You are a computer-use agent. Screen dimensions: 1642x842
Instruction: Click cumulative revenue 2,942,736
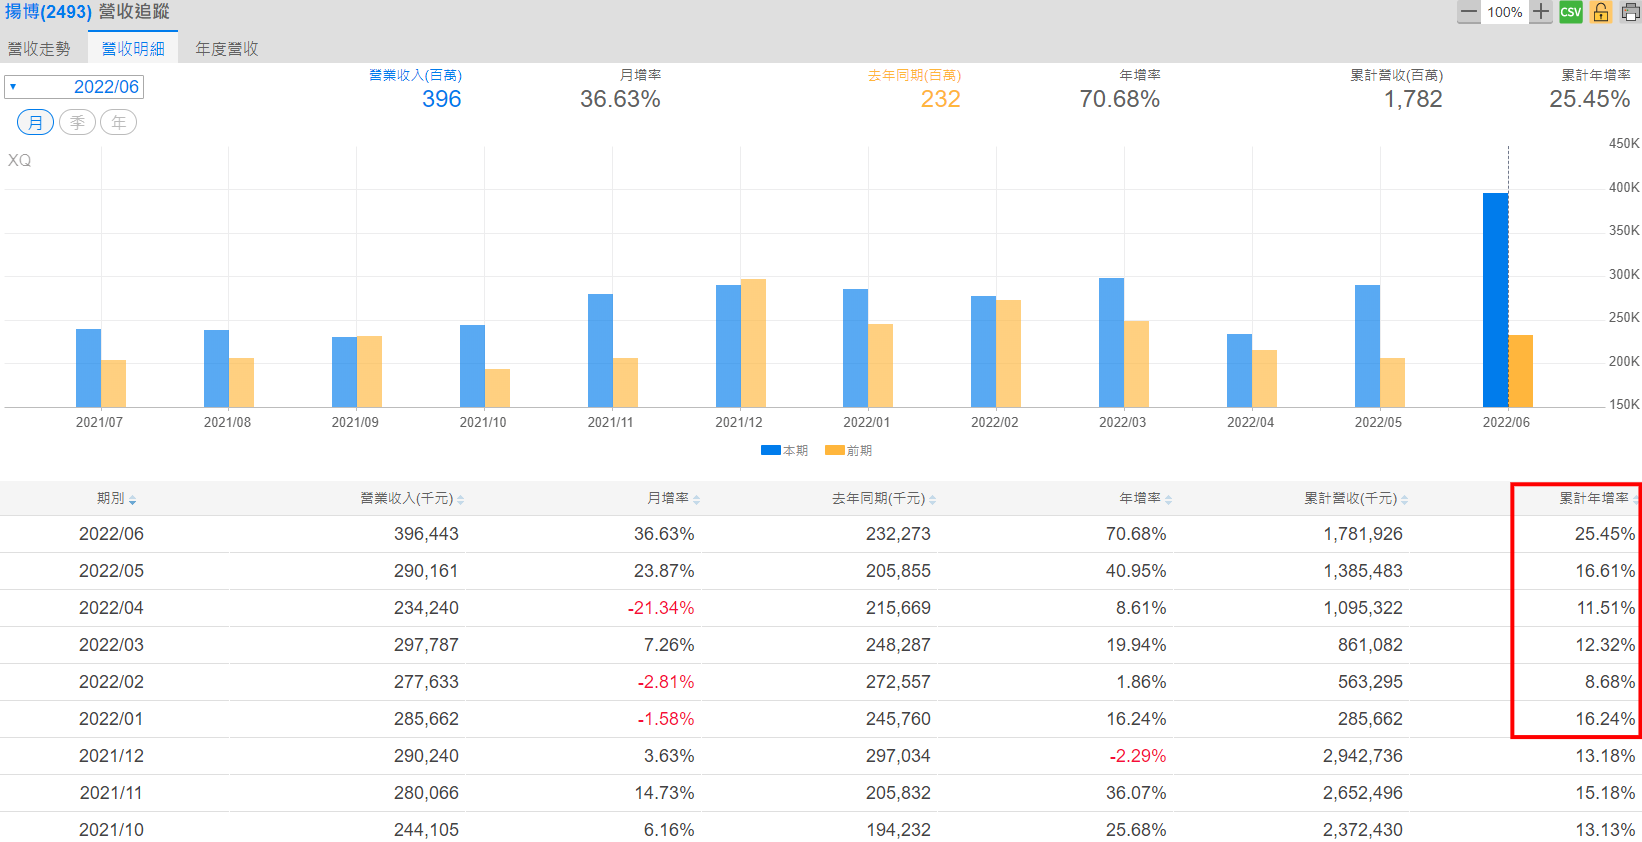coord(1363,756)
